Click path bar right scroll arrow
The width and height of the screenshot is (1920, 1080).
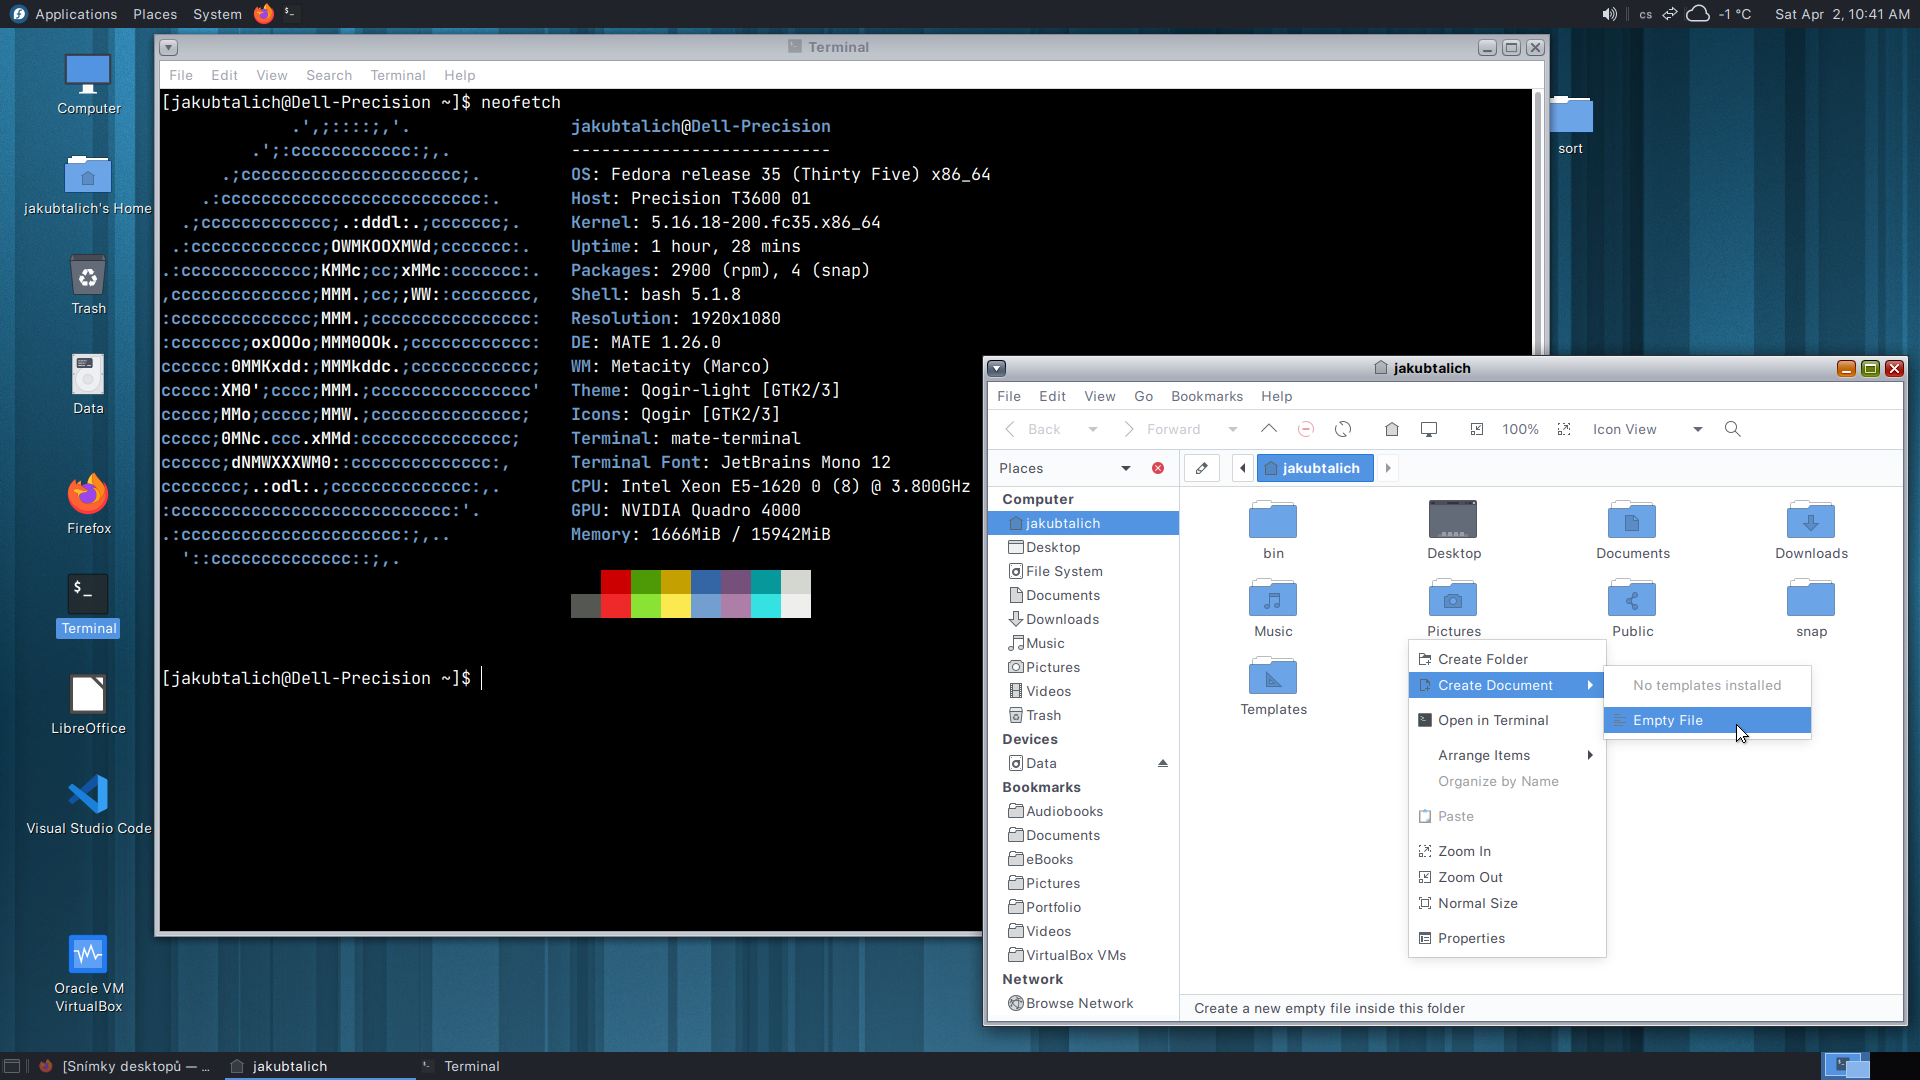coord(1388,468)
